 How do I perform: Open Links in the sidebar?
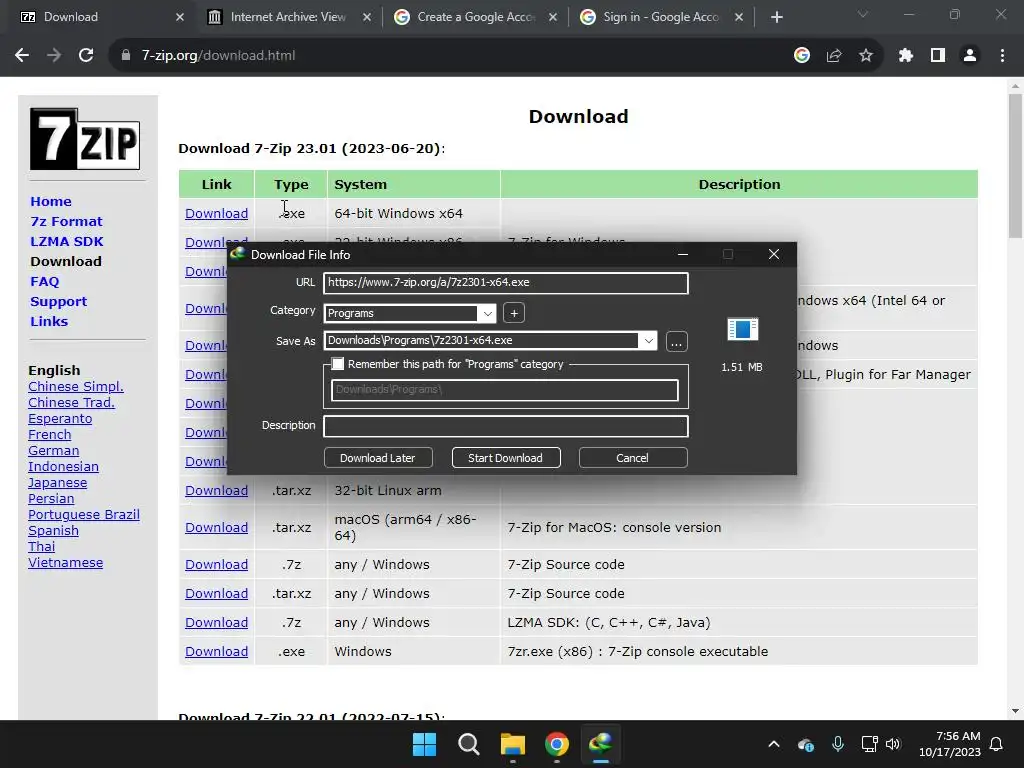point(49,321)
